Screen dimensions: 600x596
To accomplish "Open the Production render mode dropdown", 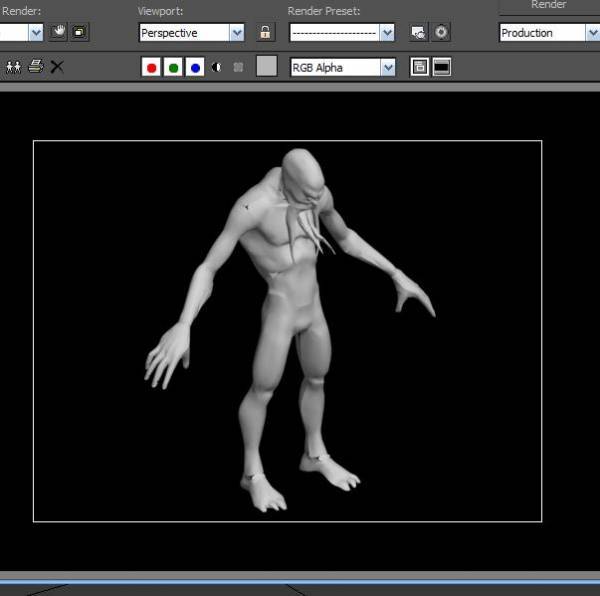I will point(591,32).
